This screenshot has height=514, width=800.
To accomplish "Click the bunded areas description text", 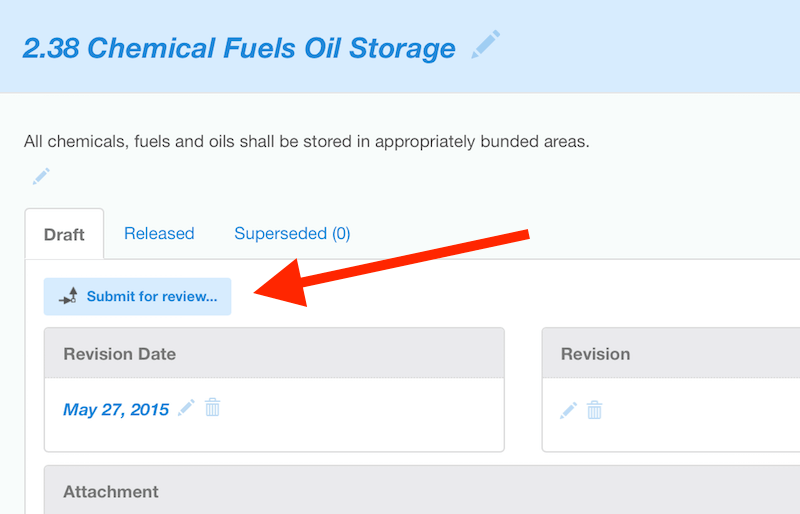I will (x=306, y=141).
